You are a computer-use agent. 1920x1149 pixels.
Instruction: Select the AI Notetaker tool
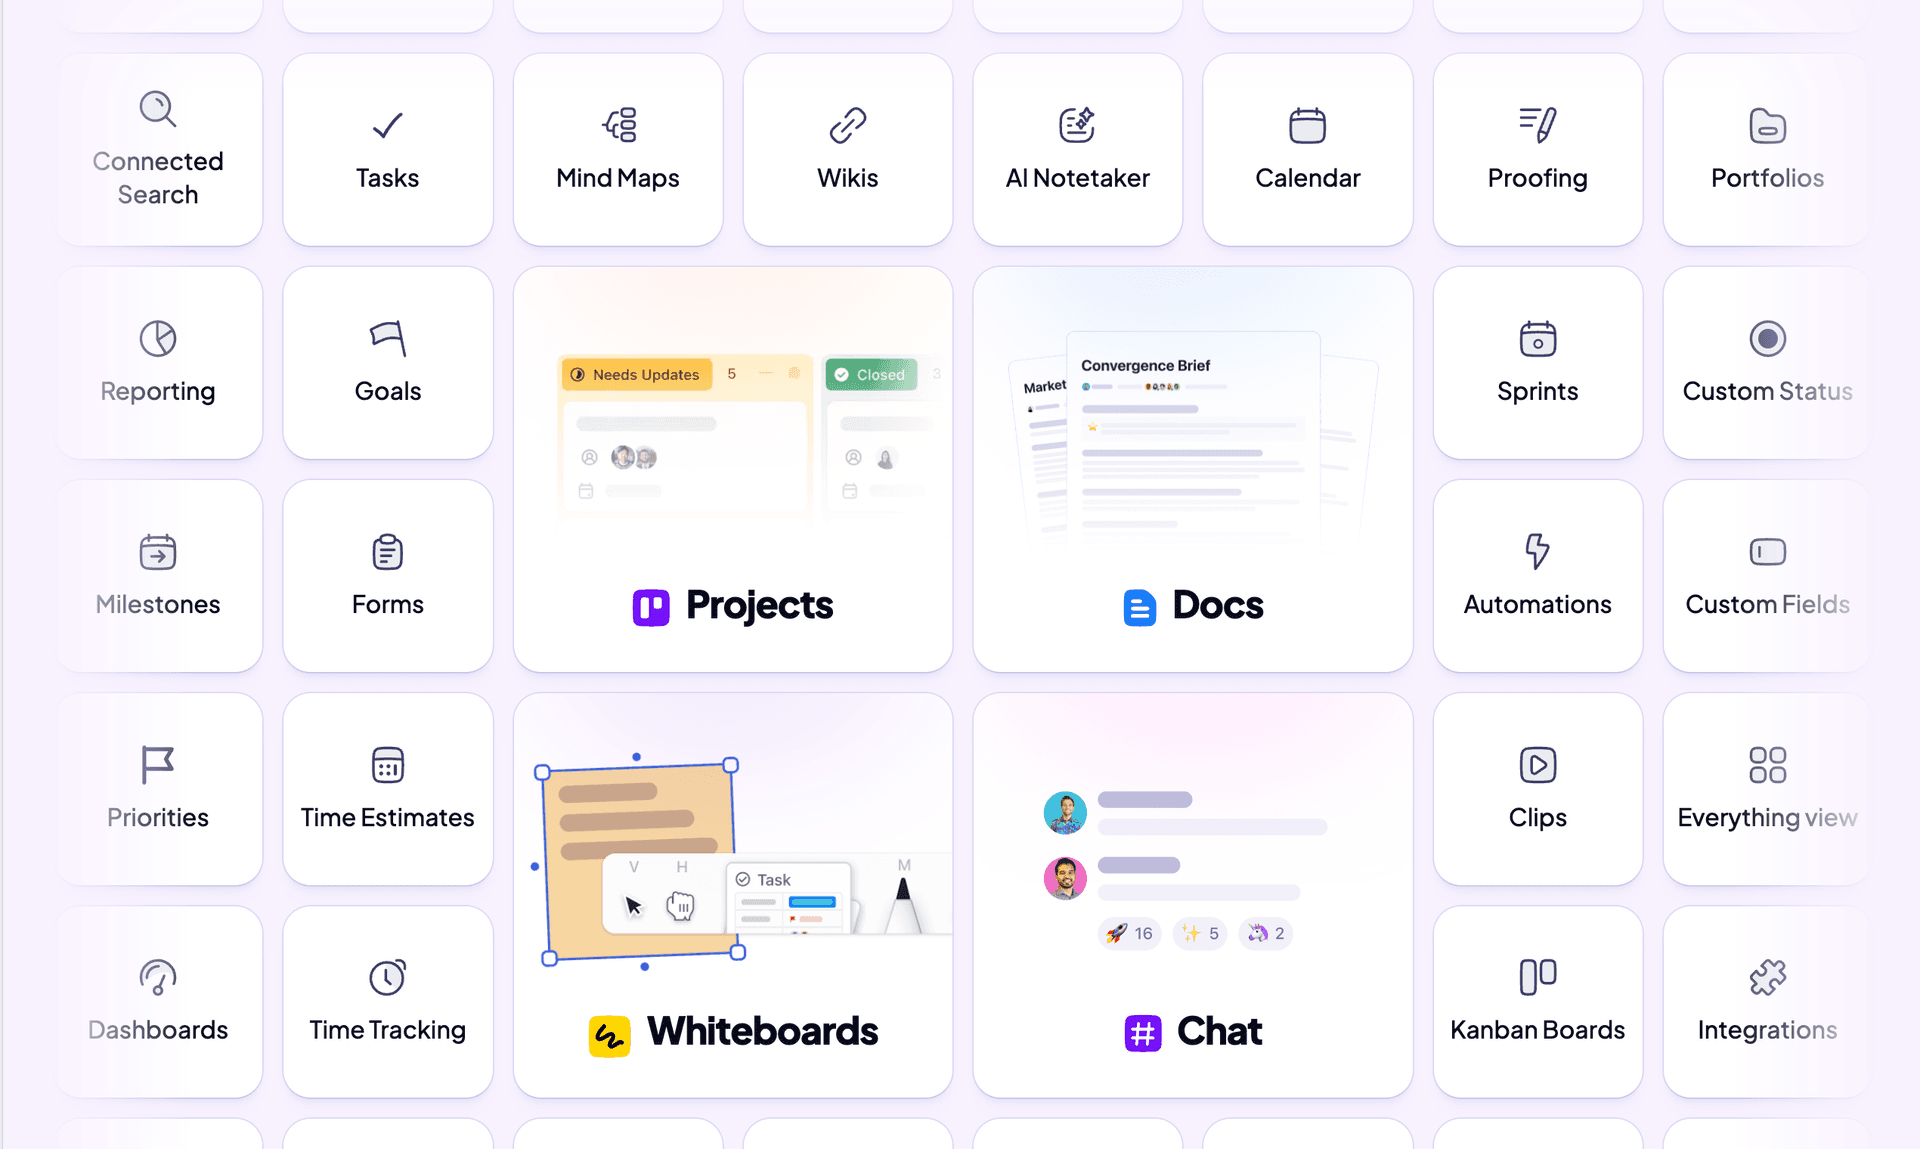pos(1079,146)
